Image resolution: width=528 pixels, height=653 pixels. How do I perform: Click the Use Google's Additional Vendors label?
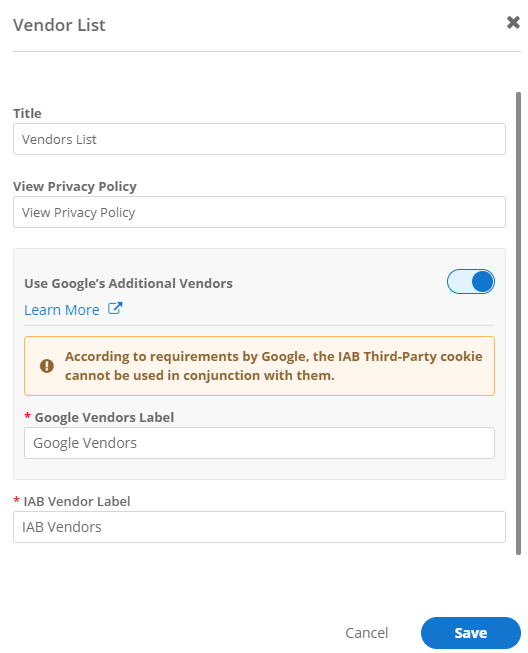tap(128, 283)
